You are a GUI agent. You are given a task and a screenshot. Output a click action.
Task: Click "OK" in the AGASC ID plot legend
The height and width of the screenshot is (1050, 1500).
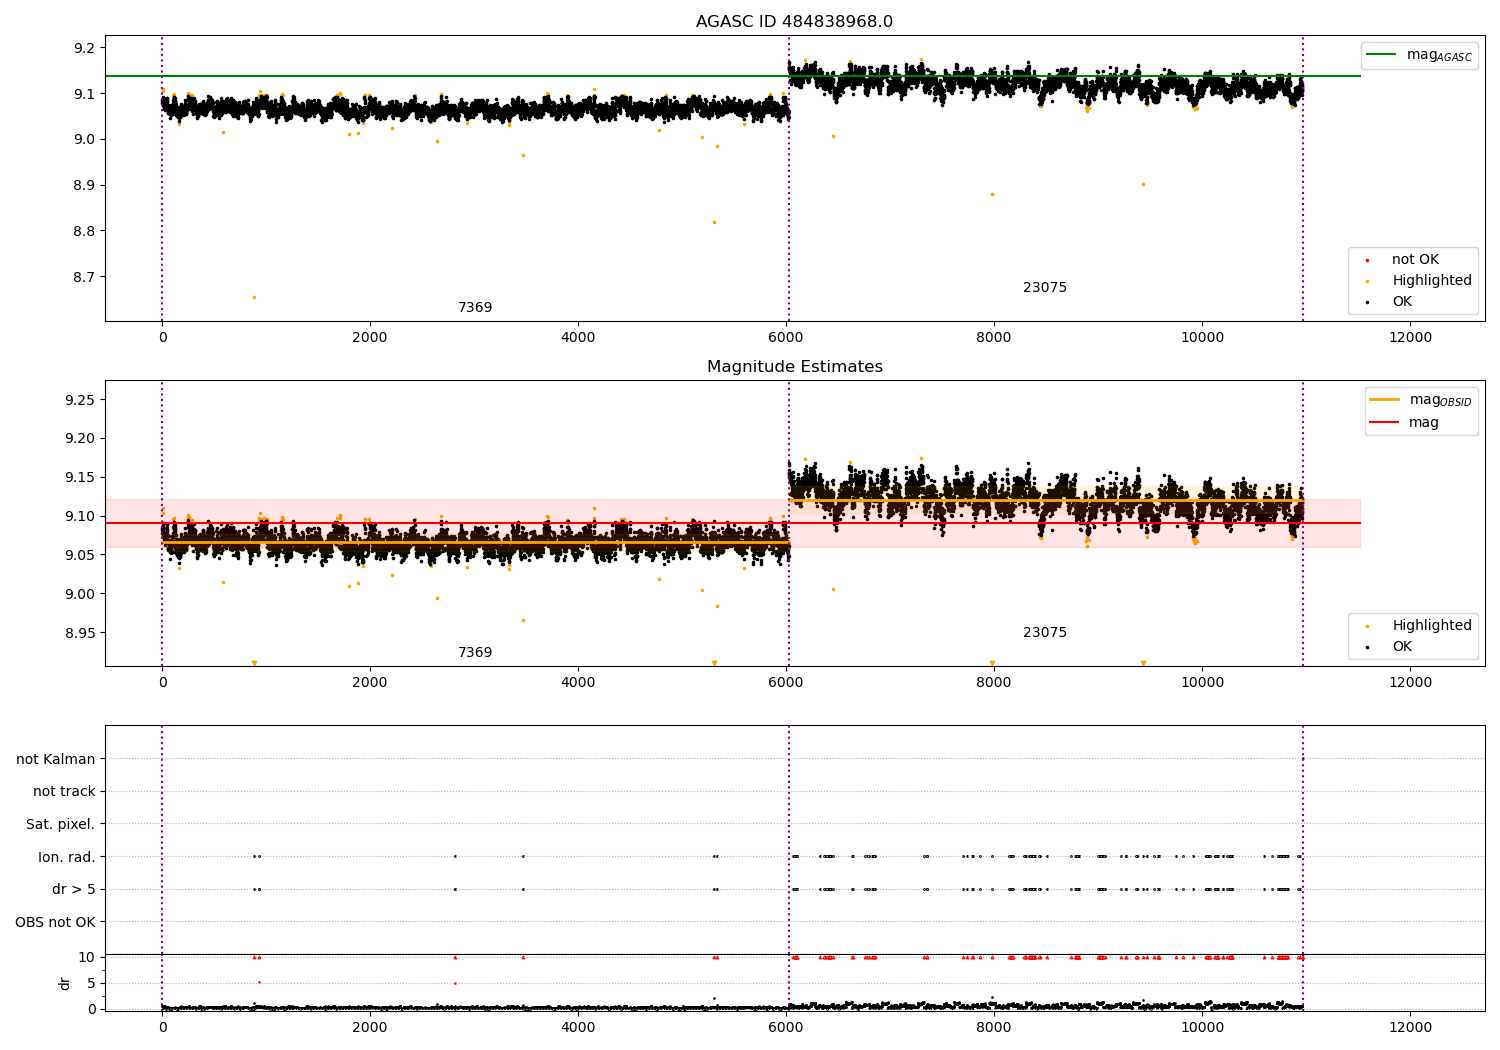(x=1402, y=302)
